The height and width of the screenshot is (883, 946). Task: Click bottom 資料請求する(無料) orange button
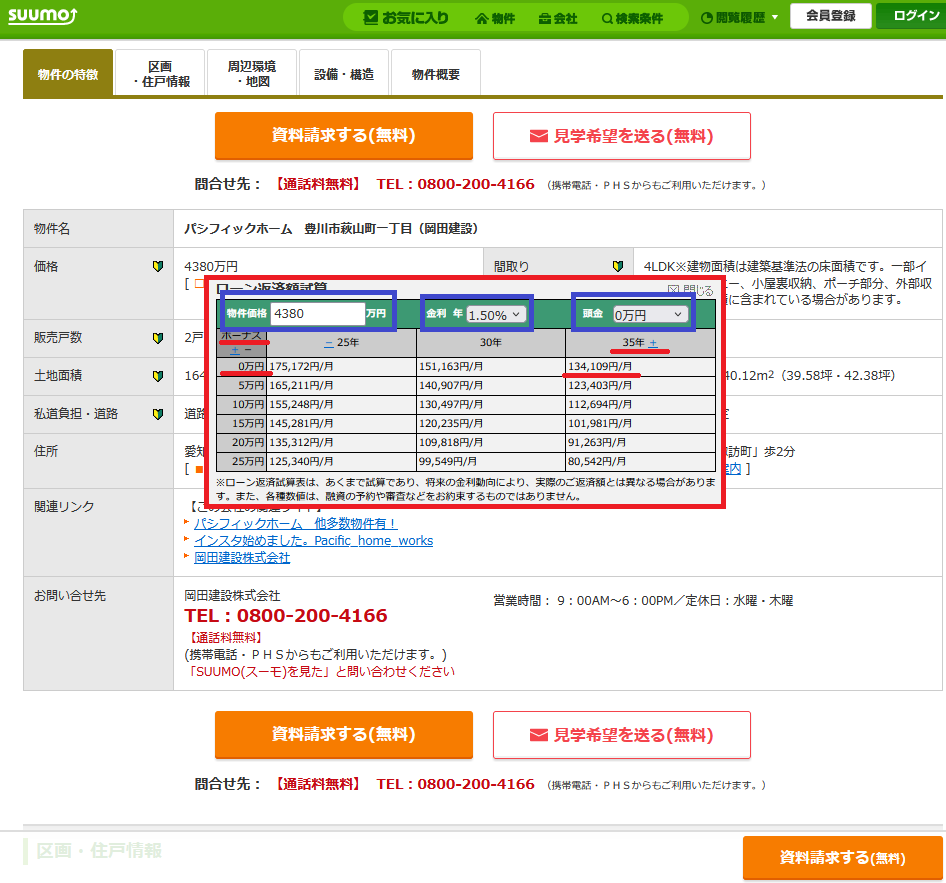pyautogui.click(x=344, y=735)
